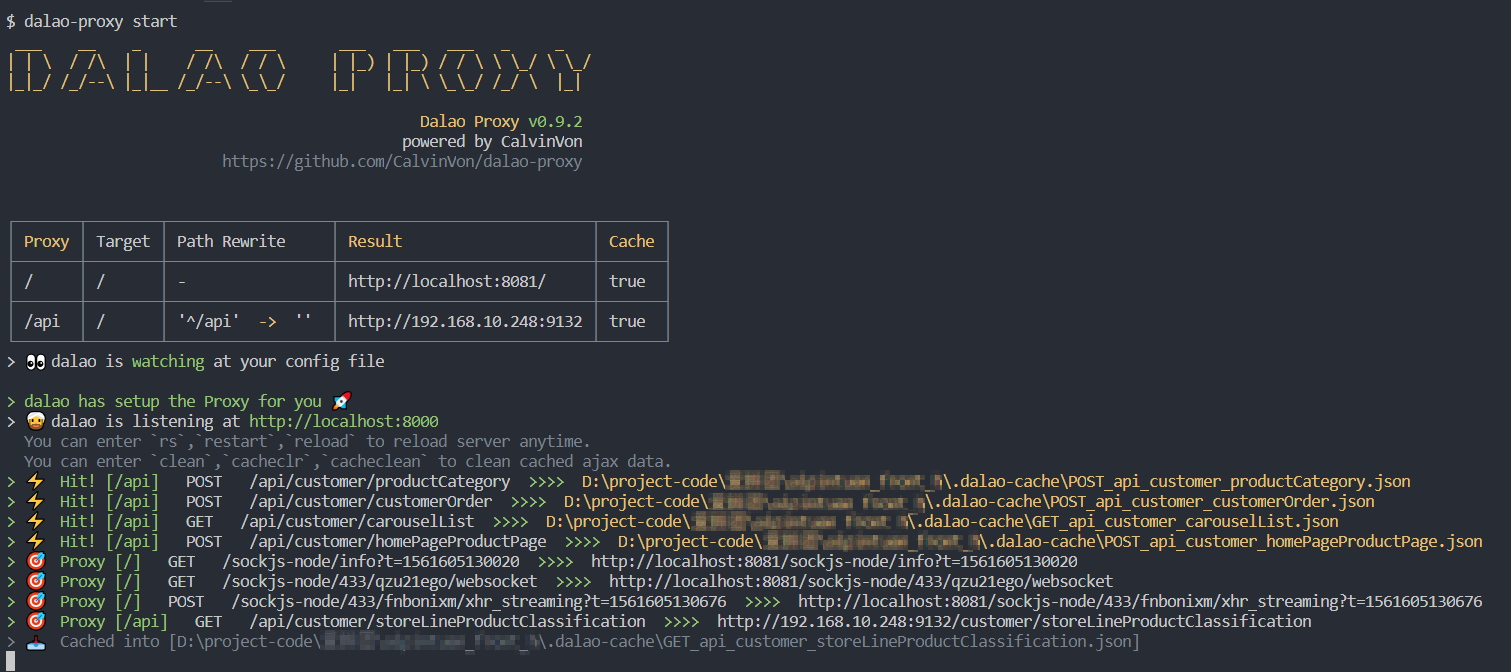1511x672 pixels.
Task: Click the http://localhost:8081/sockjs-node/info target URL
Action: click(x=834, y=561)
